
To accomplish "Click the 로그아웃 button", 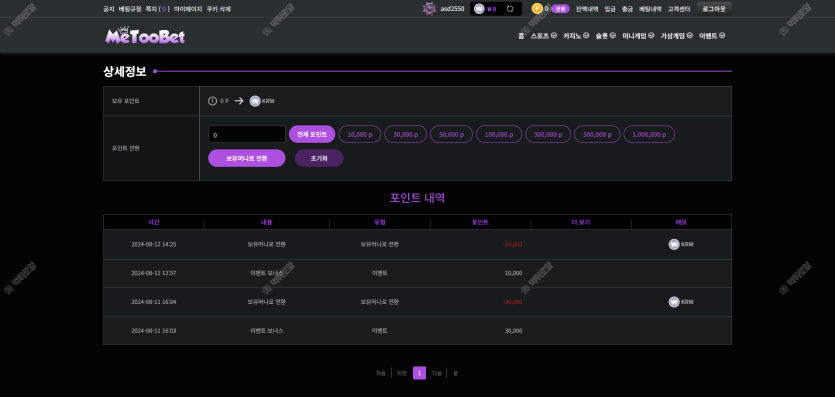I will click(714, 9).
